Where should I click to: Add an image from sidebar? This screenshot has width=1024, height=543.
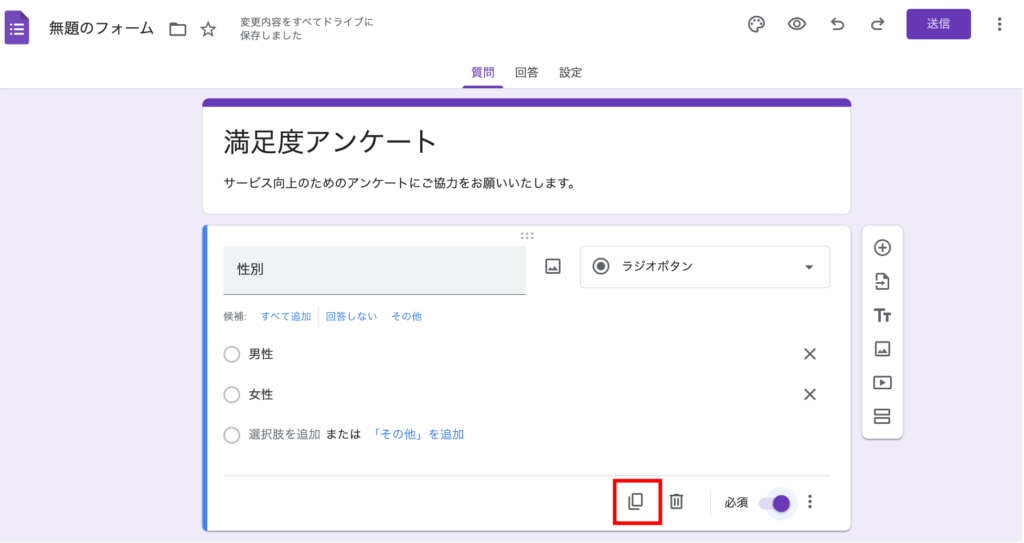882,349
